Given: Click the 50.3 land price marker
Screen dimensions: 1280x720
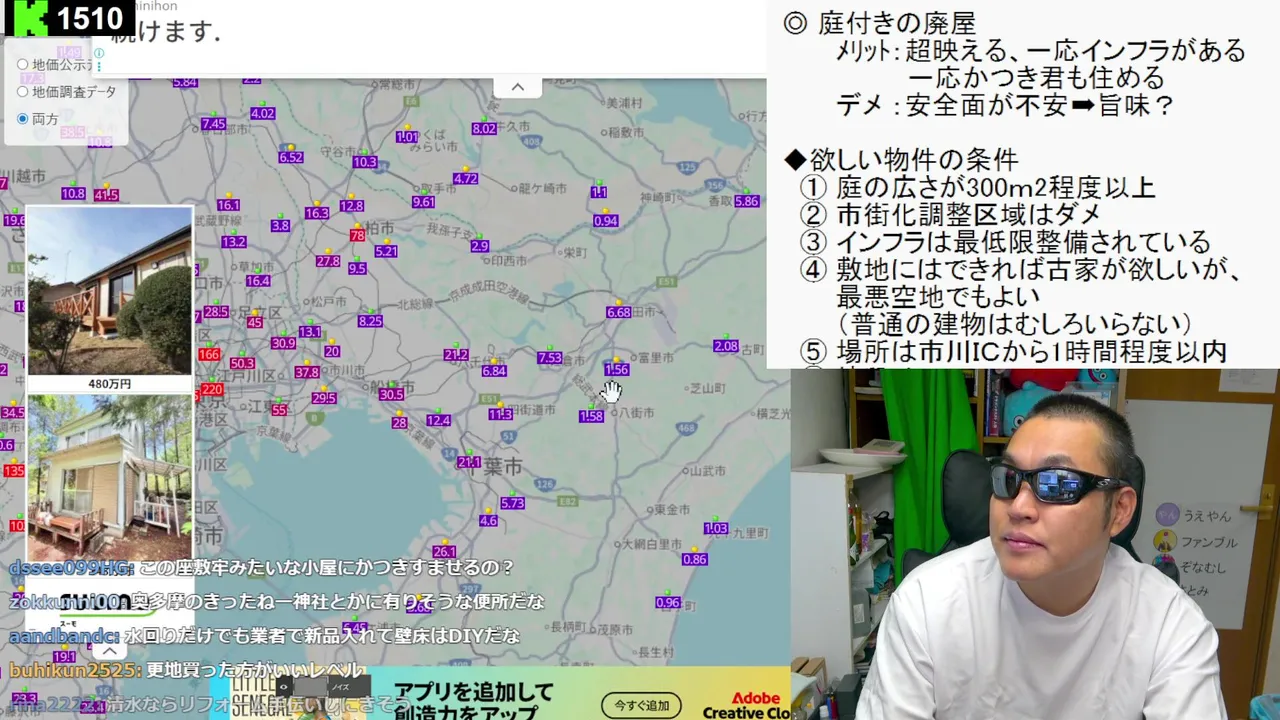Looking at the screenshot, I should [x=242, y=364].
